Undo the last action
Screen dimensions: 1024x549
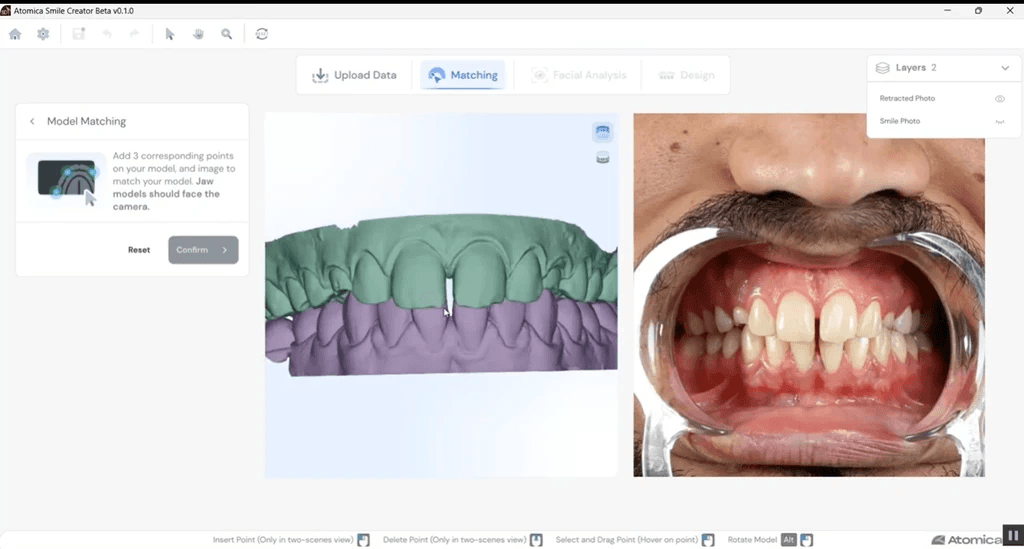click(x=106, y=34)
